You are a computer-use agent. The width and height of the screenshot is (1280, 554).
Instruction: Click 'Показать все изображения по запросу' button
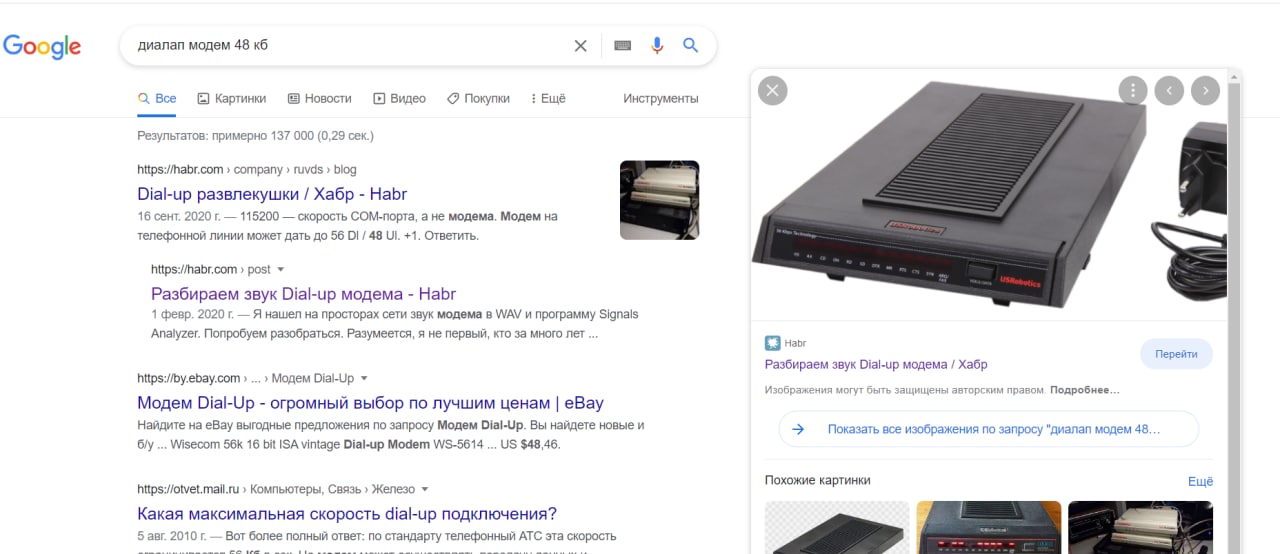[x=988, y=429]
